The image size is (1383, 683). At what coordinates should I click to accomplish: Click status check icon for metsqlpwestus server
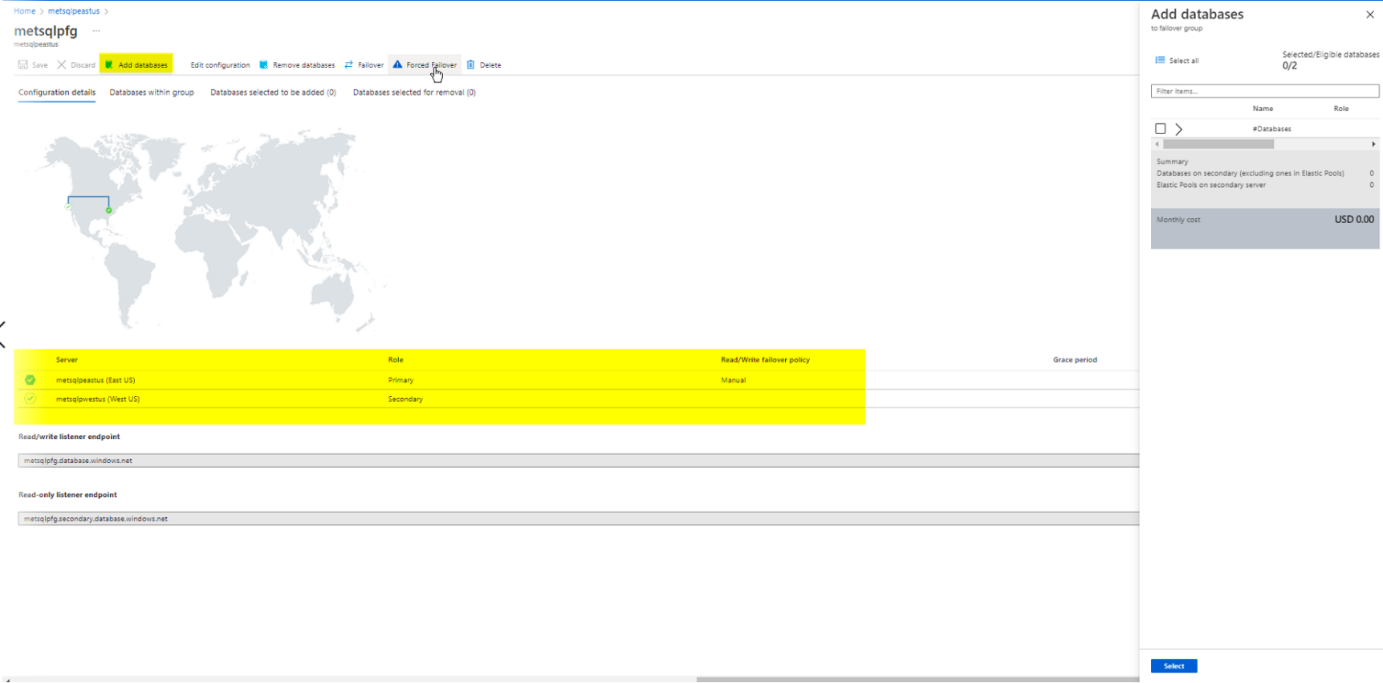coord(30,399)
